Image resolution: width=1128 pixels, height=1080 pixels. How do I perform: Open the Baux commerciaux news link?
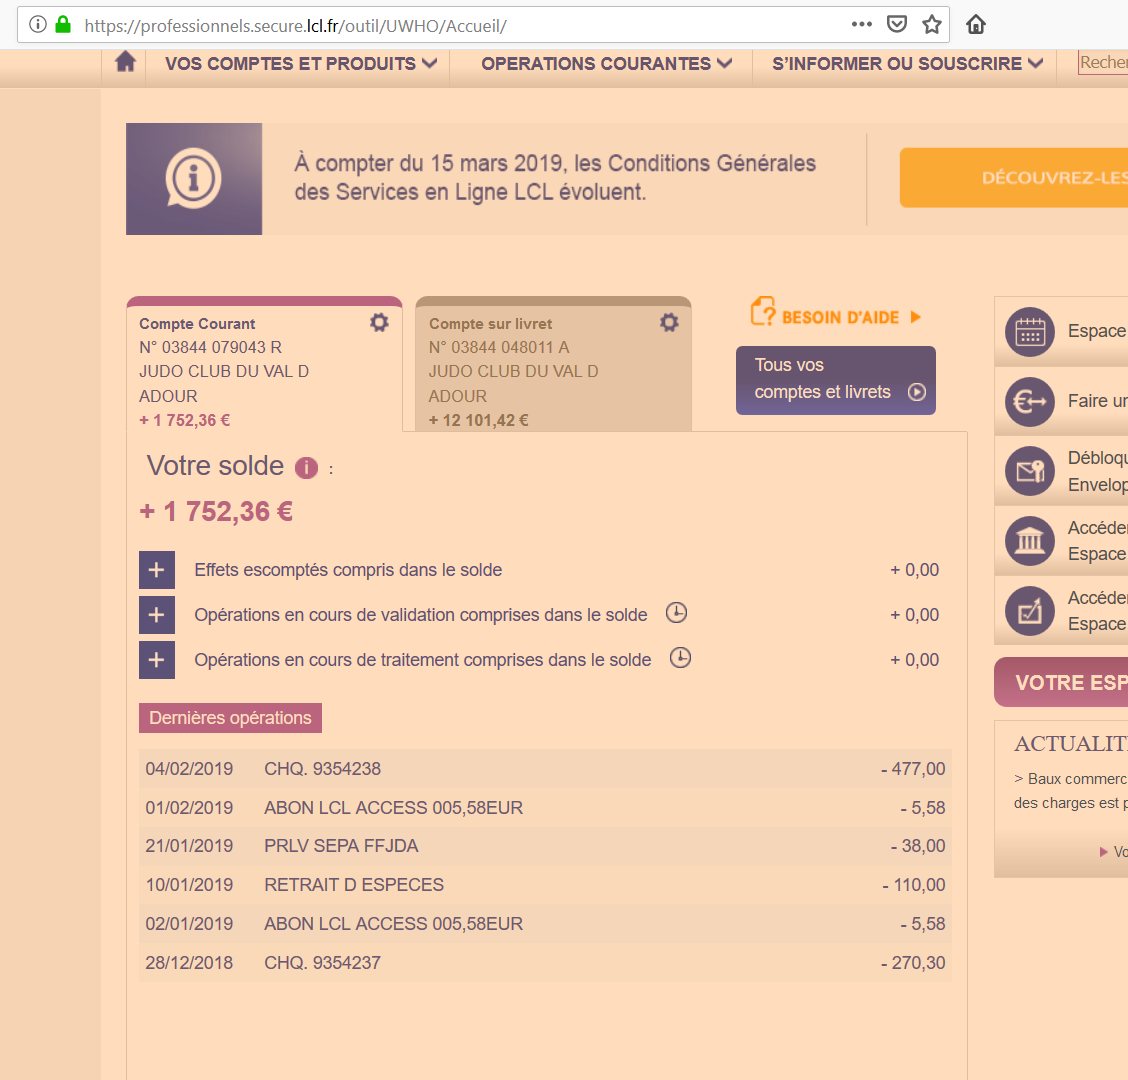(1070, 791)
